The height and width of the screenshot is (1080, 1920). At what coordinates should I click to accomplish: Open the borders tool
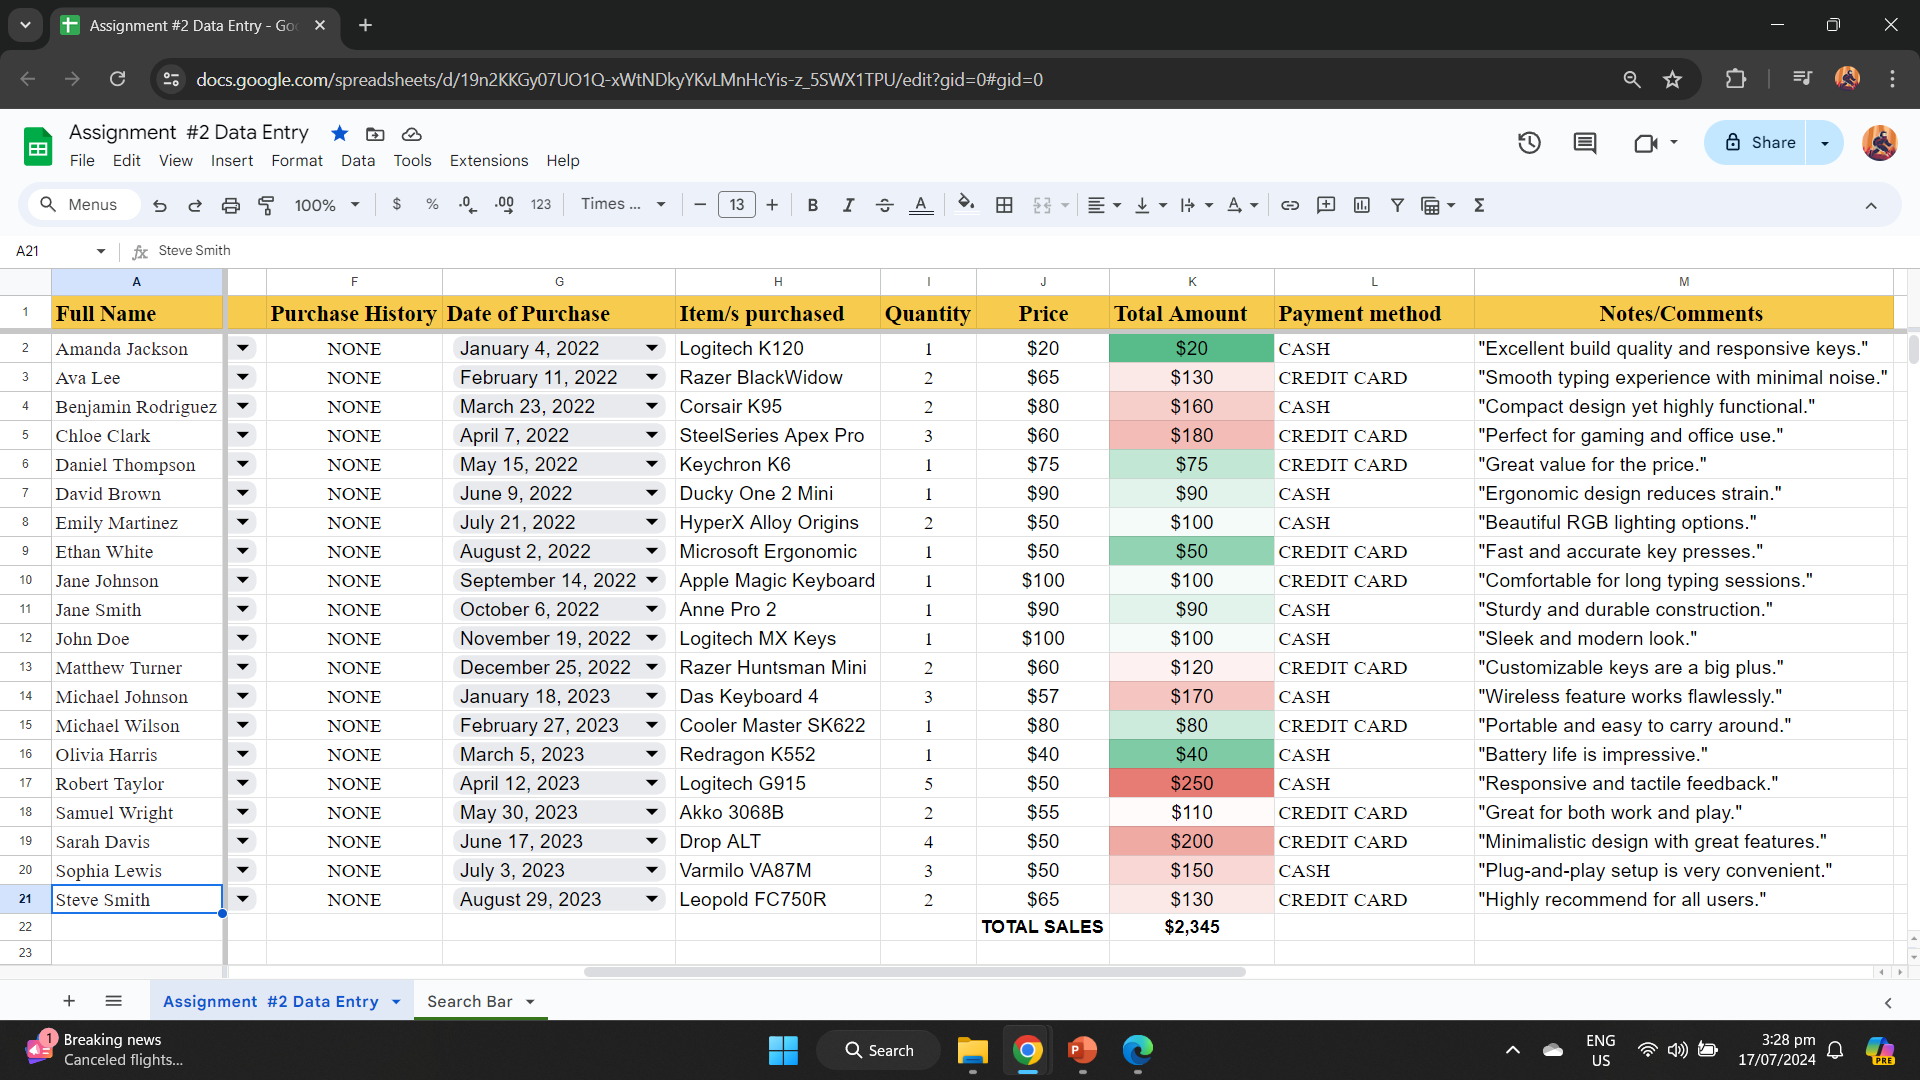1004,205
